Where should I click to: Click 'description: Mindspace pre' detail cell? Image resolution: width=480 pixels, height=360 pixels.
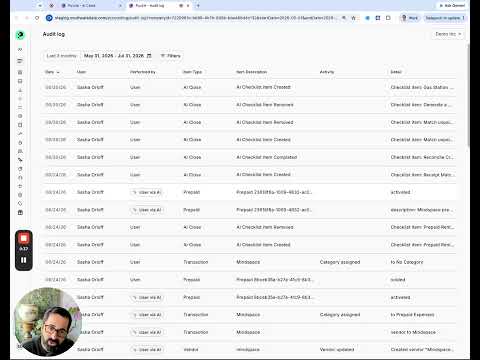pyautogui.click(x=422, y=210)
